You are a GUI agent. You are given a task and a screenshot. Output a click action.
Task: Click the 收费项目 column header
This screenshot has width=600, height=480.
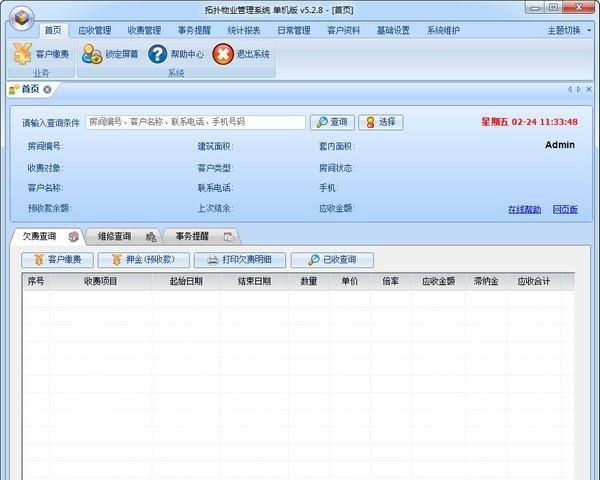100,281
